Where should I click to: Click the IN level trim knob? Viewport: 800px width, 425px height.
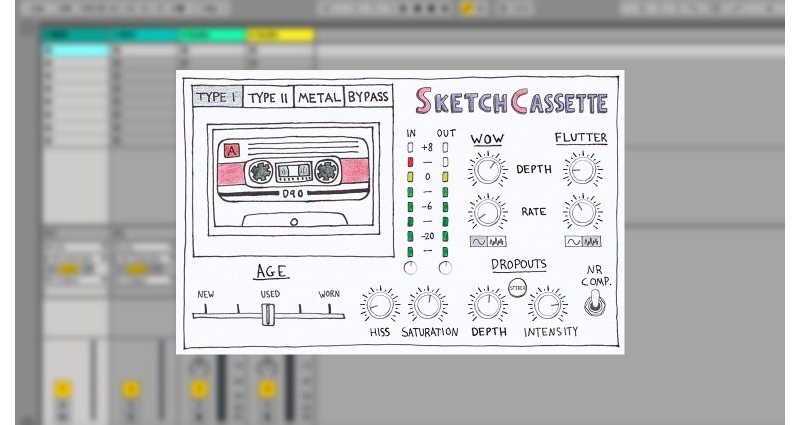(410, 267)
